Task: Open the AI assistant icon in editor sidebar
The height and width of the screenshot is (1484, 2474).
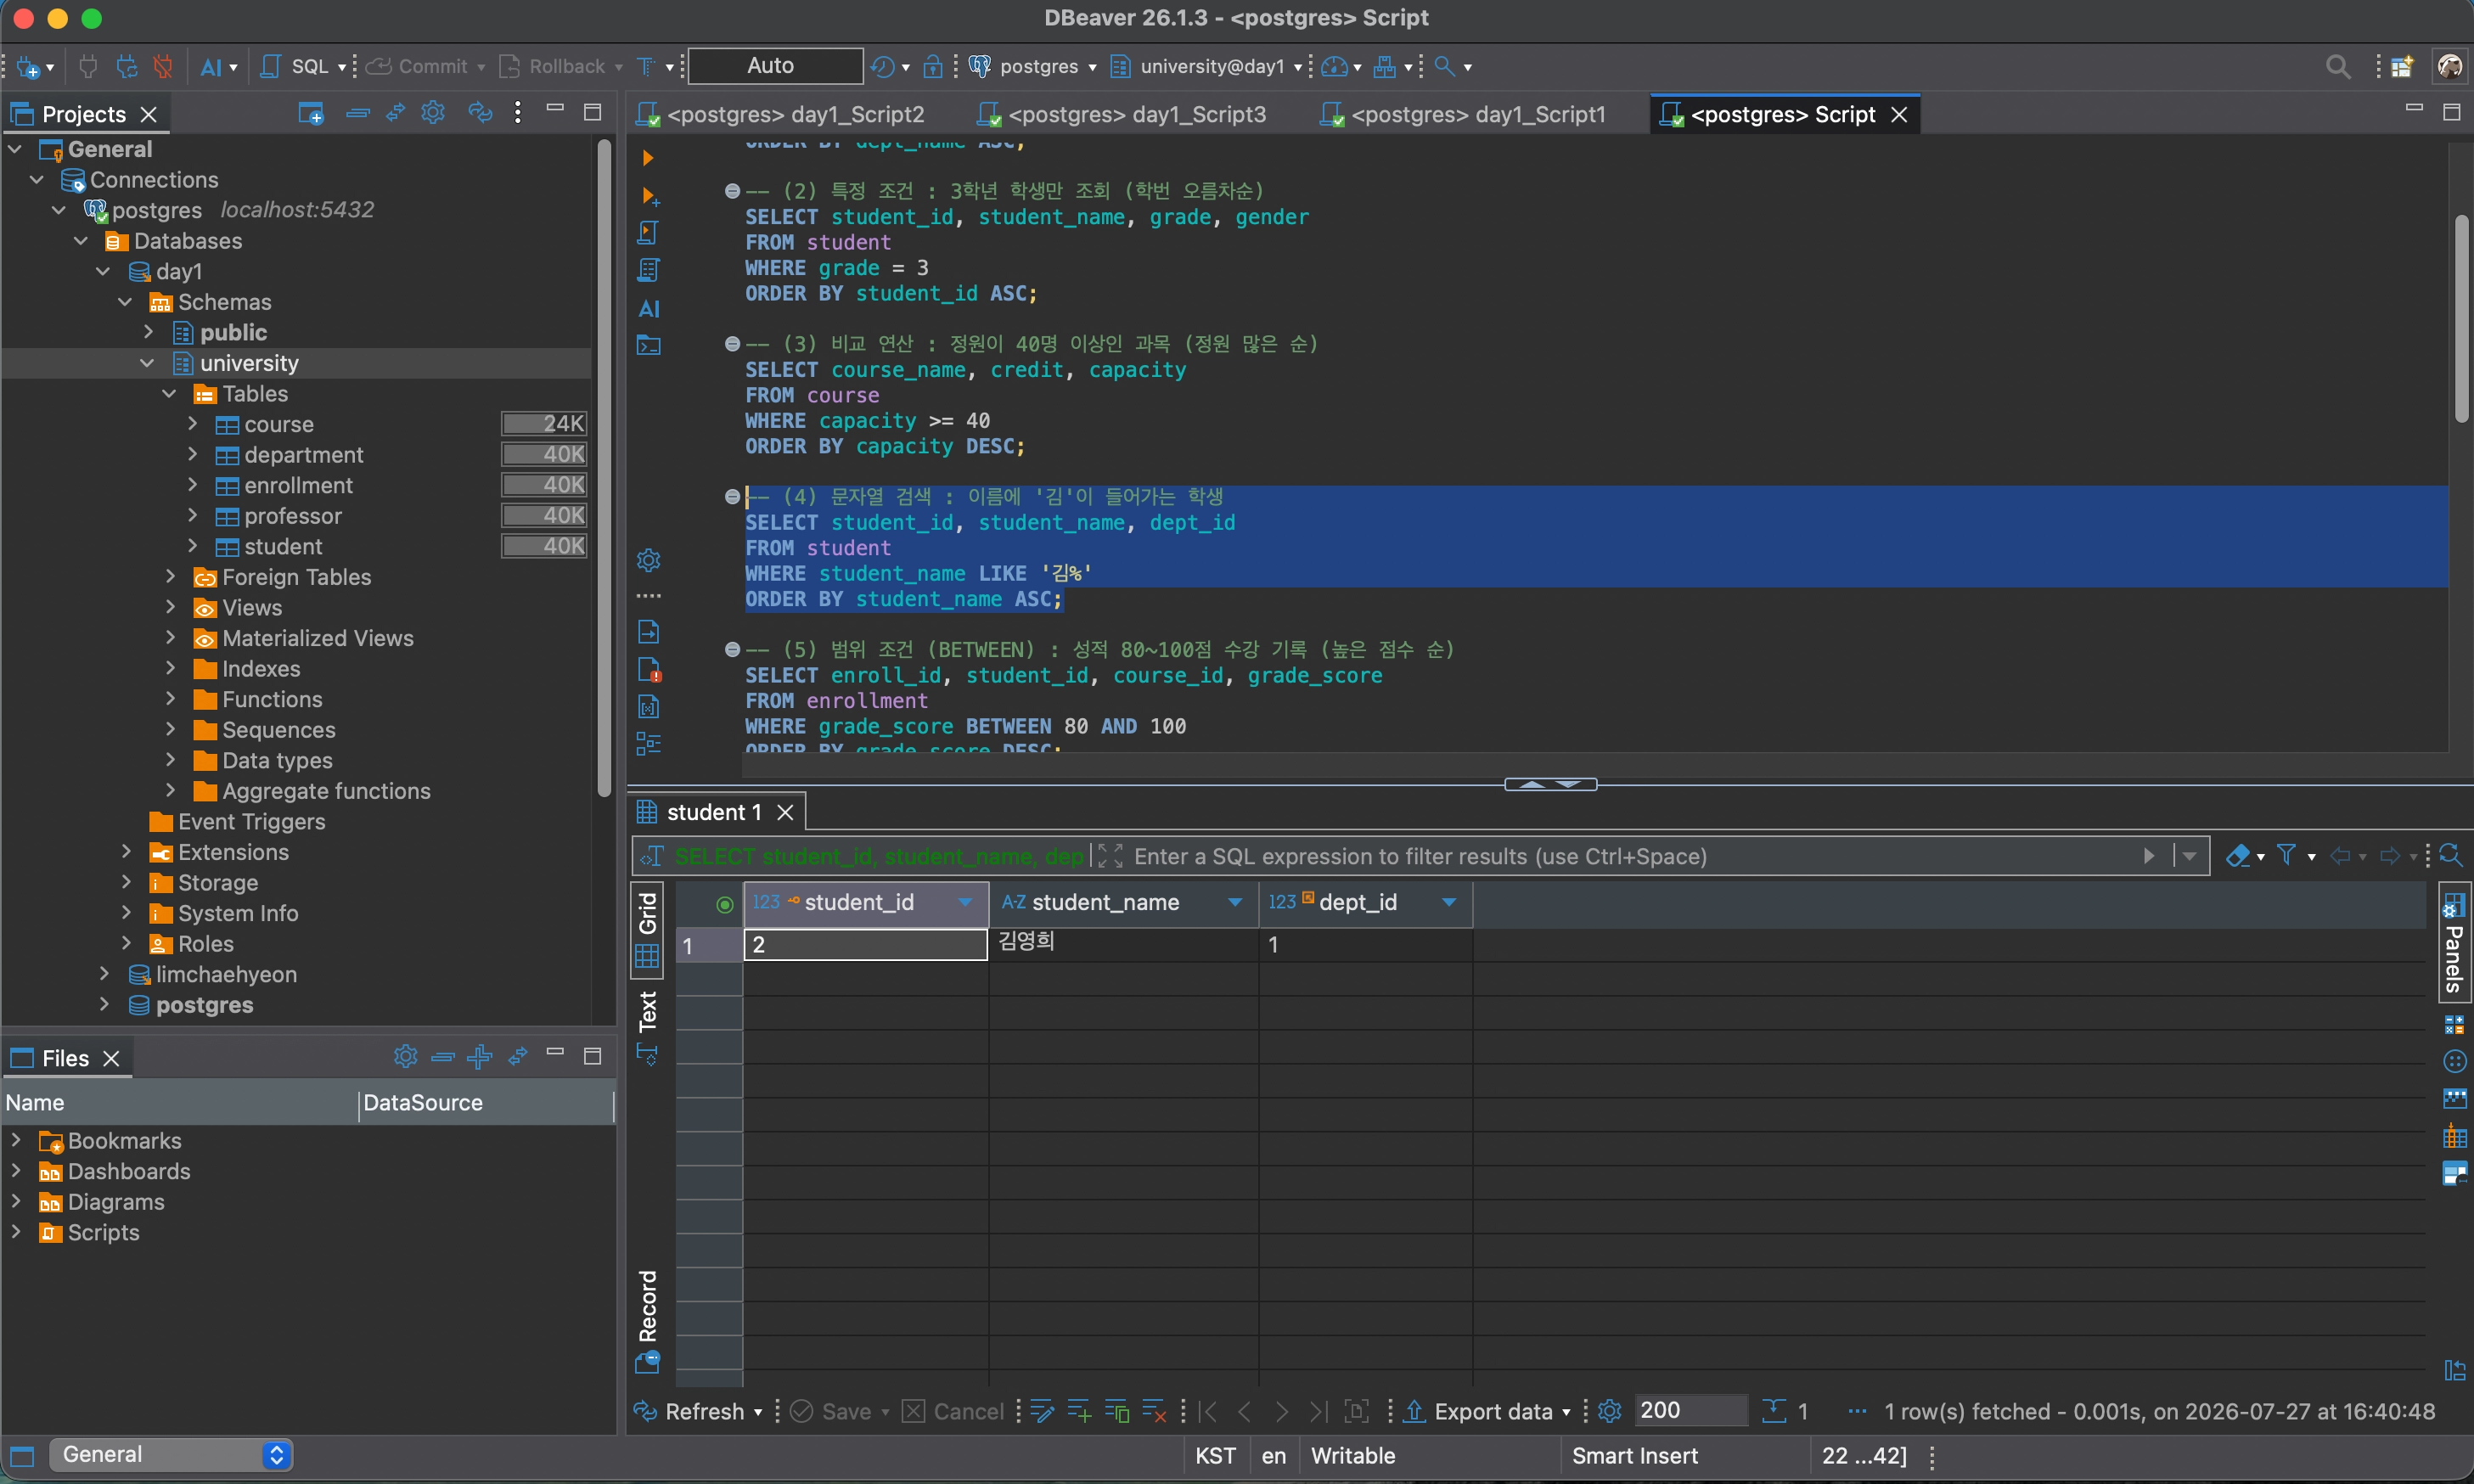Action: (x=649, y=309)
